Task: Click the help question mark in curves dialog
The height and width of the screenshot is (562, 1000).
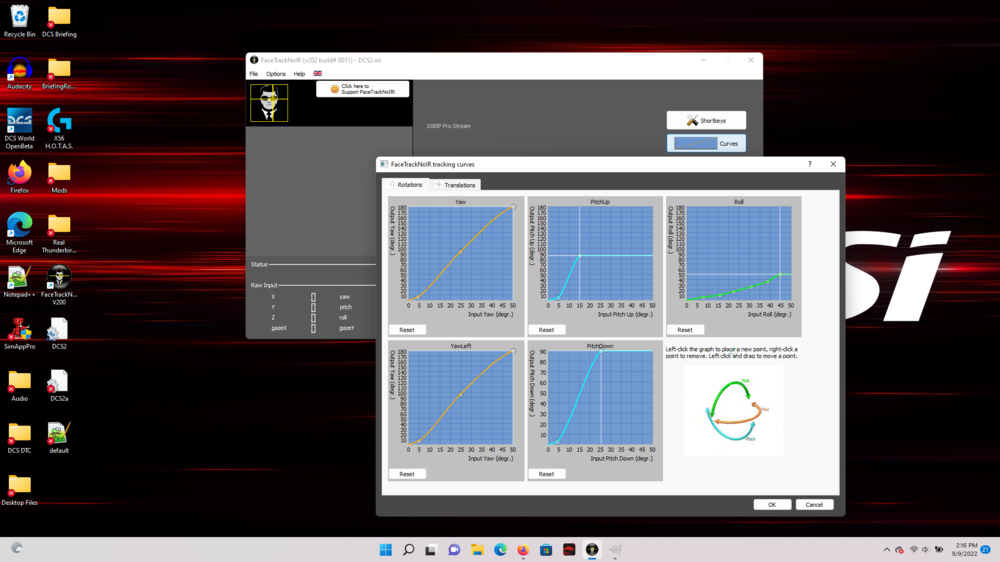Action: (x=810, y=164)
